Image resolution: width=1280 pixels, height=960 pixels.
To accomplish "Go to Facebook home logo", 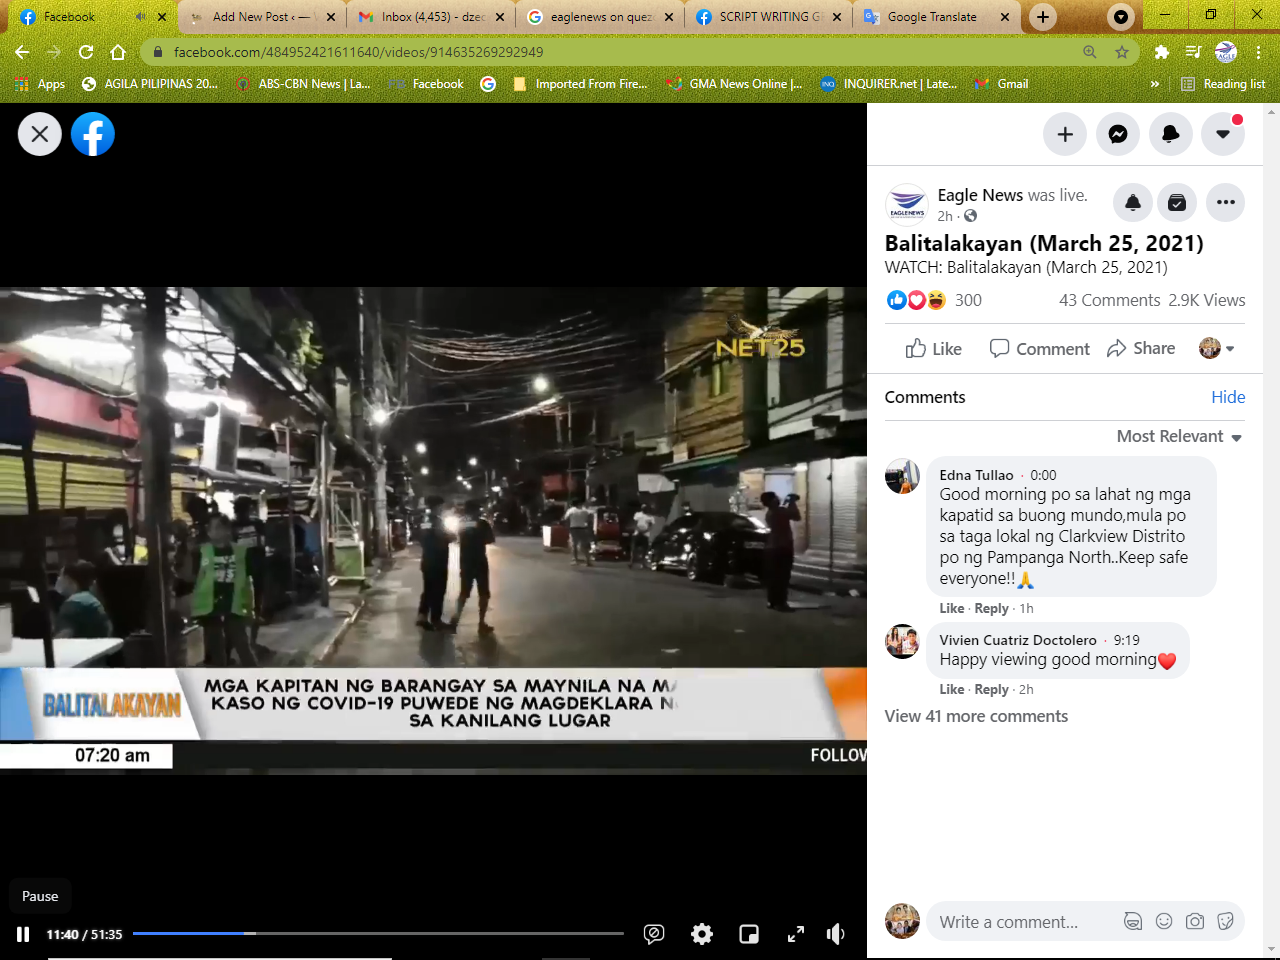I will 93,134.
